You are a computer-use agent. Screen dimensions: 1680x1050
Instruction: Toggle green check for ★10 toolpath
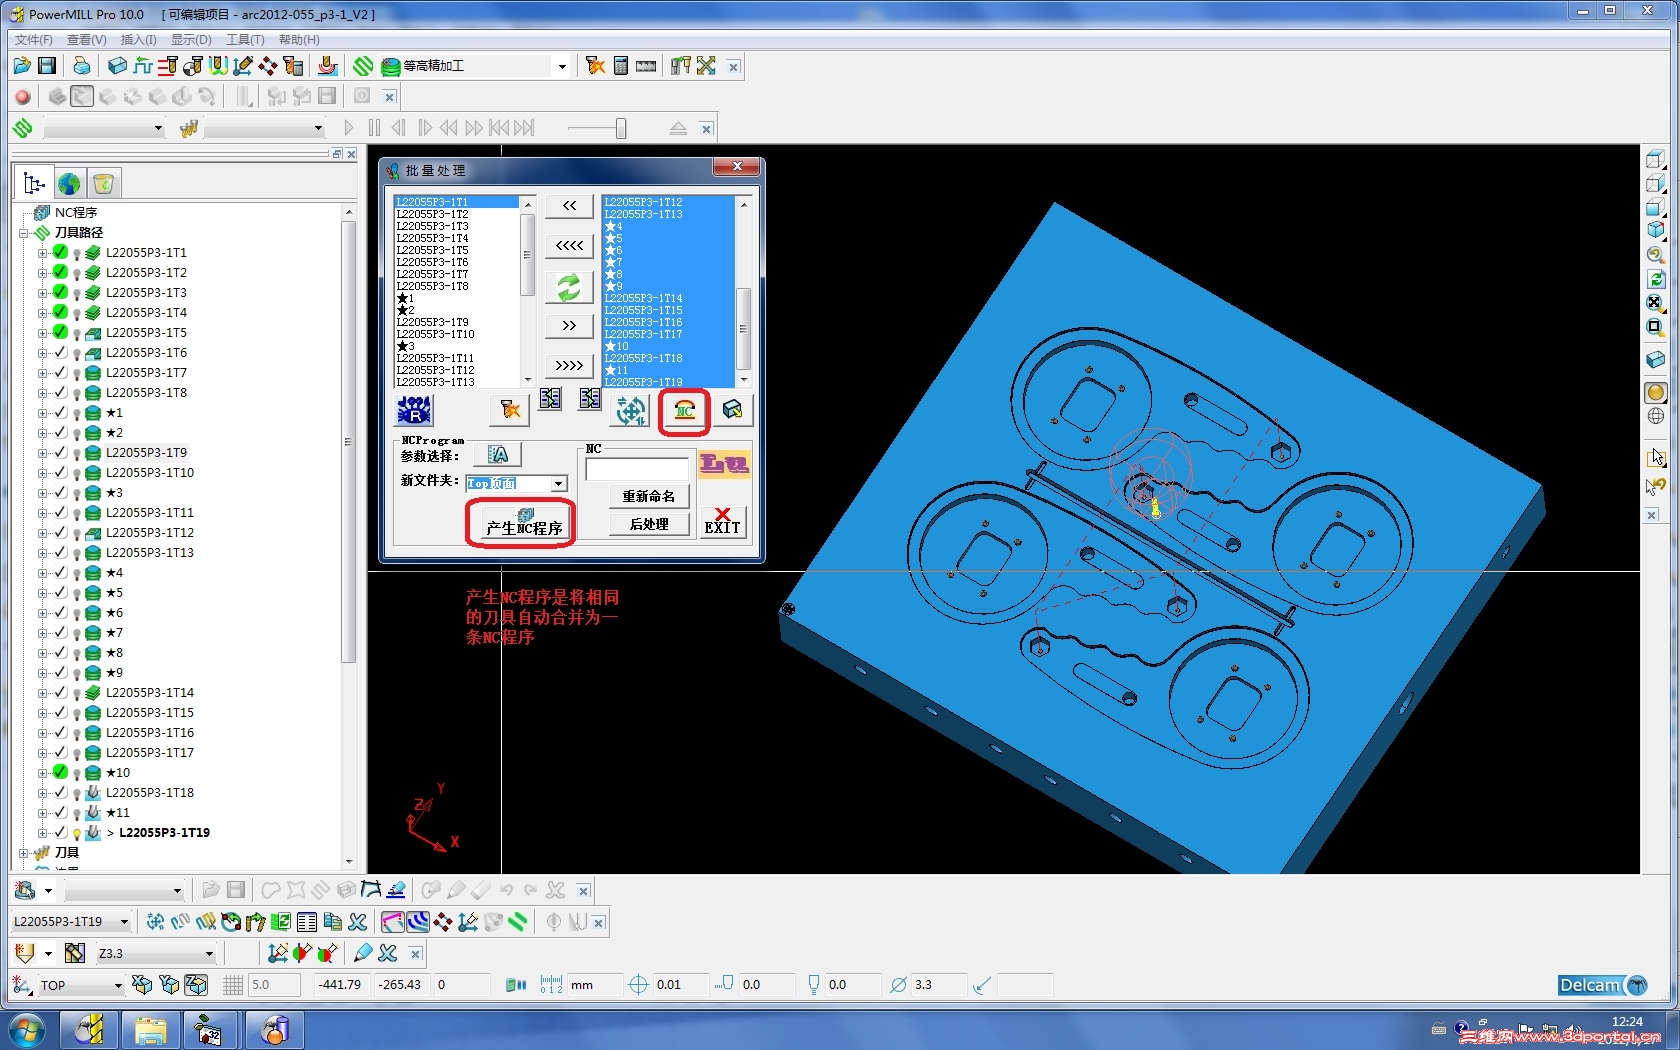point(61,772)
